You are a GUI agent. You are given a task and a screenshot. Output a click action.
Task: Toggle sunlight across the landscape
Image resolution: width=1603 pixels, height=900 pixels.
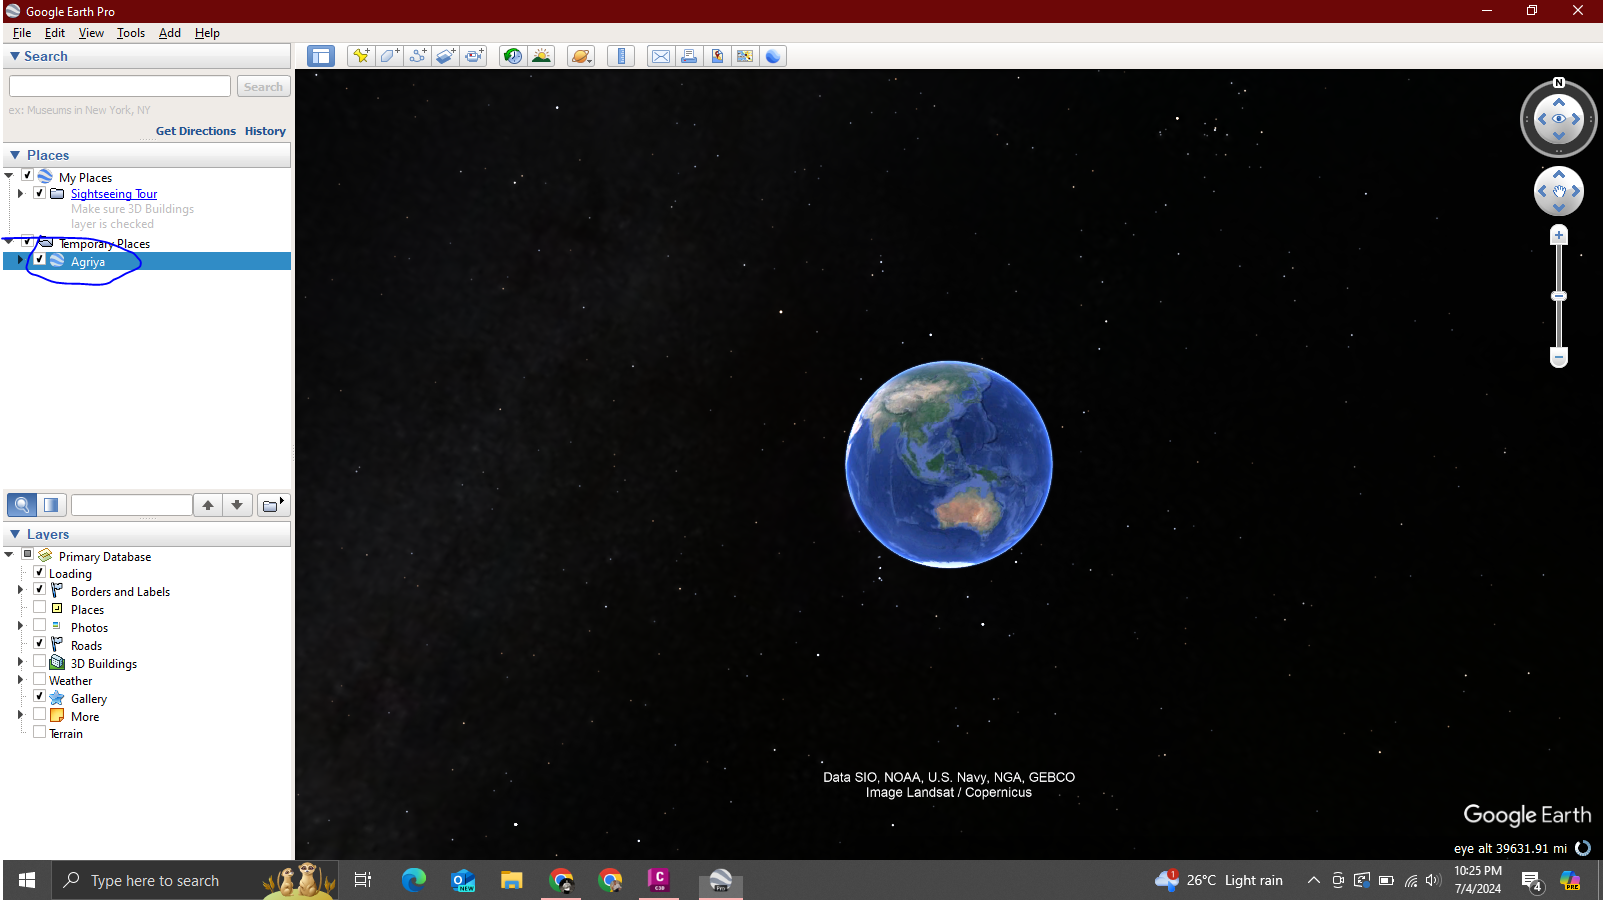coord(541,56)
